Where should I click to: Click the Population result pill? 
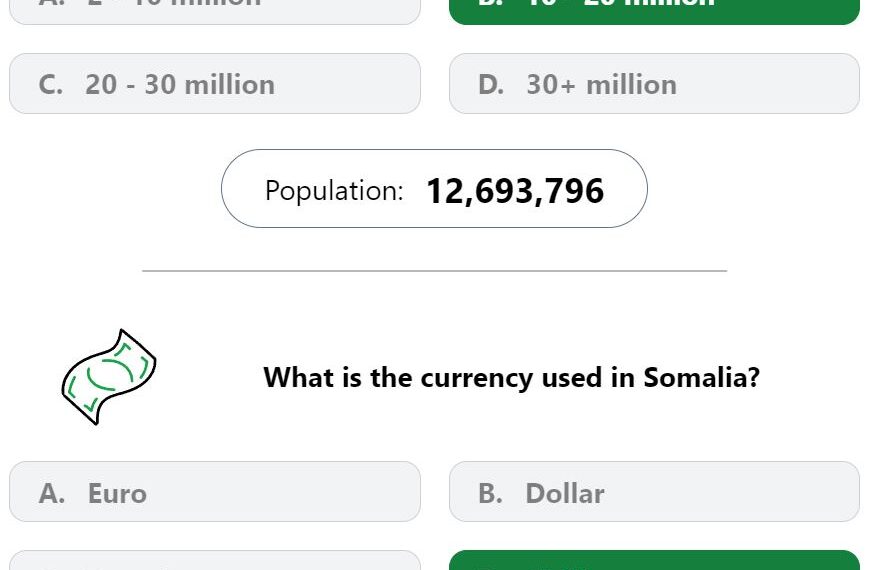[434, 189]
